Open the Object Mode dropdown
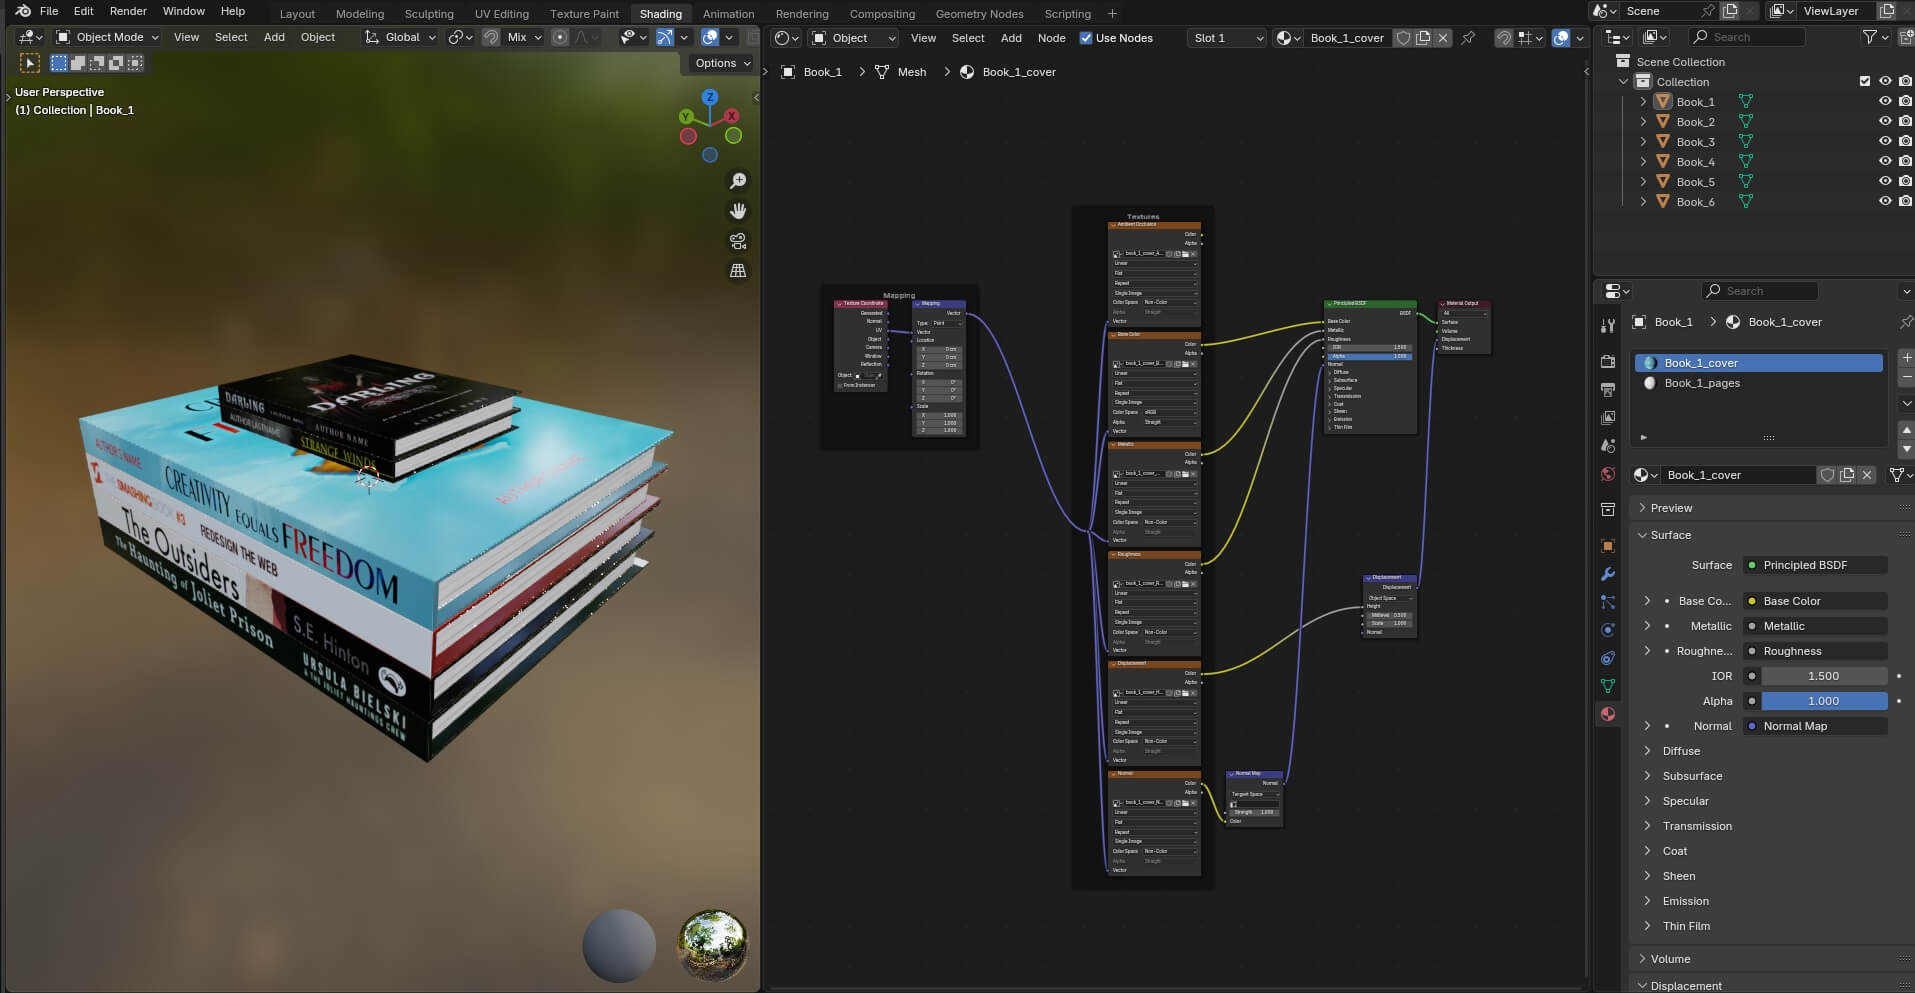This screenshot has width=1915, height=993. [108, 37]
